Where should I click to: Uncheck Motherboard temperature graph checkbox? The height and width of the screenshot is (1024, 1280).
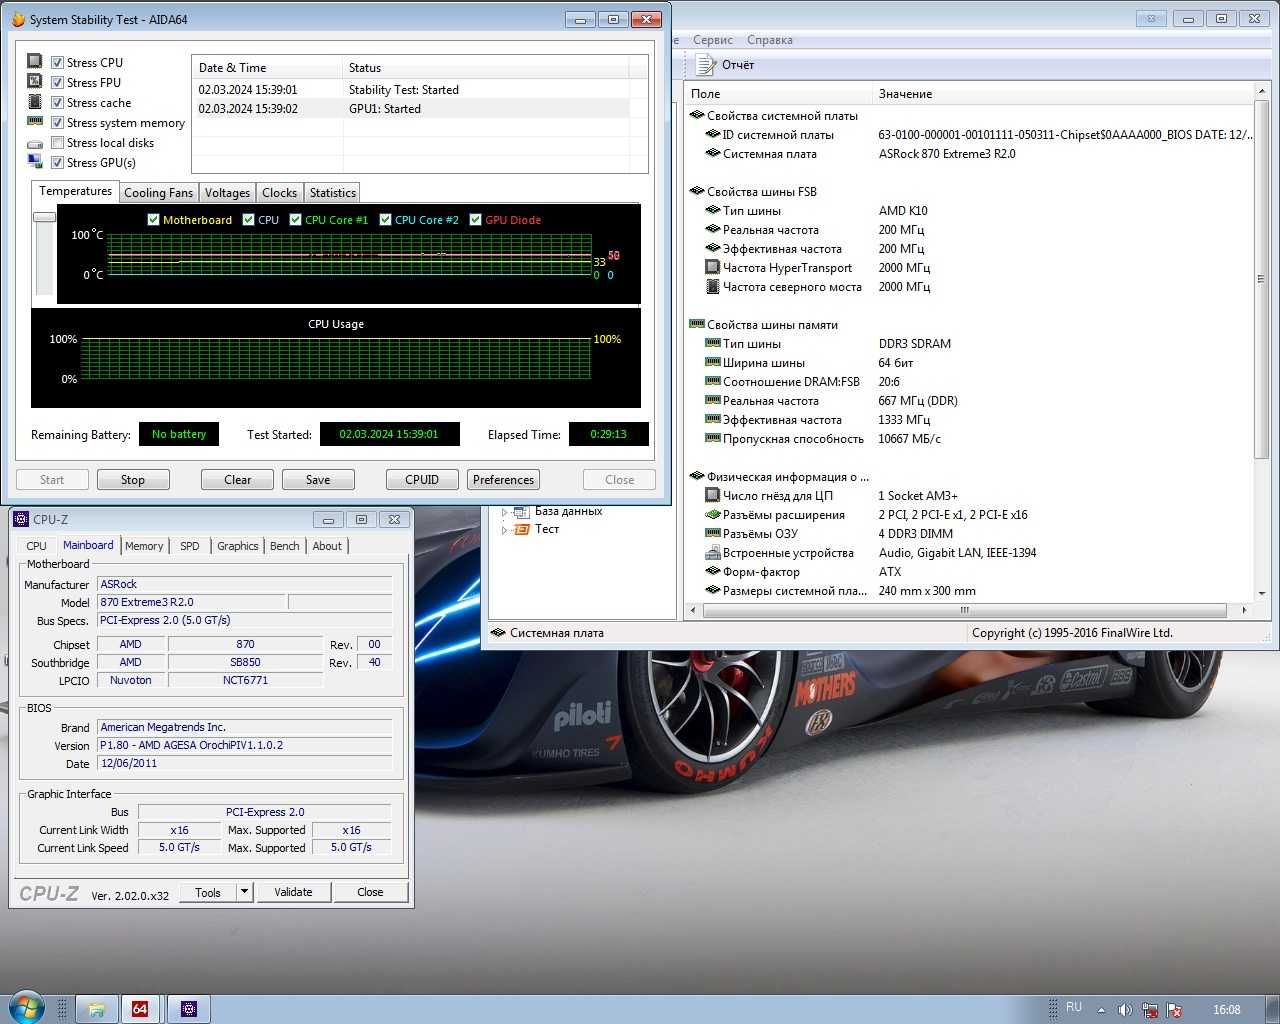[153, 219]
